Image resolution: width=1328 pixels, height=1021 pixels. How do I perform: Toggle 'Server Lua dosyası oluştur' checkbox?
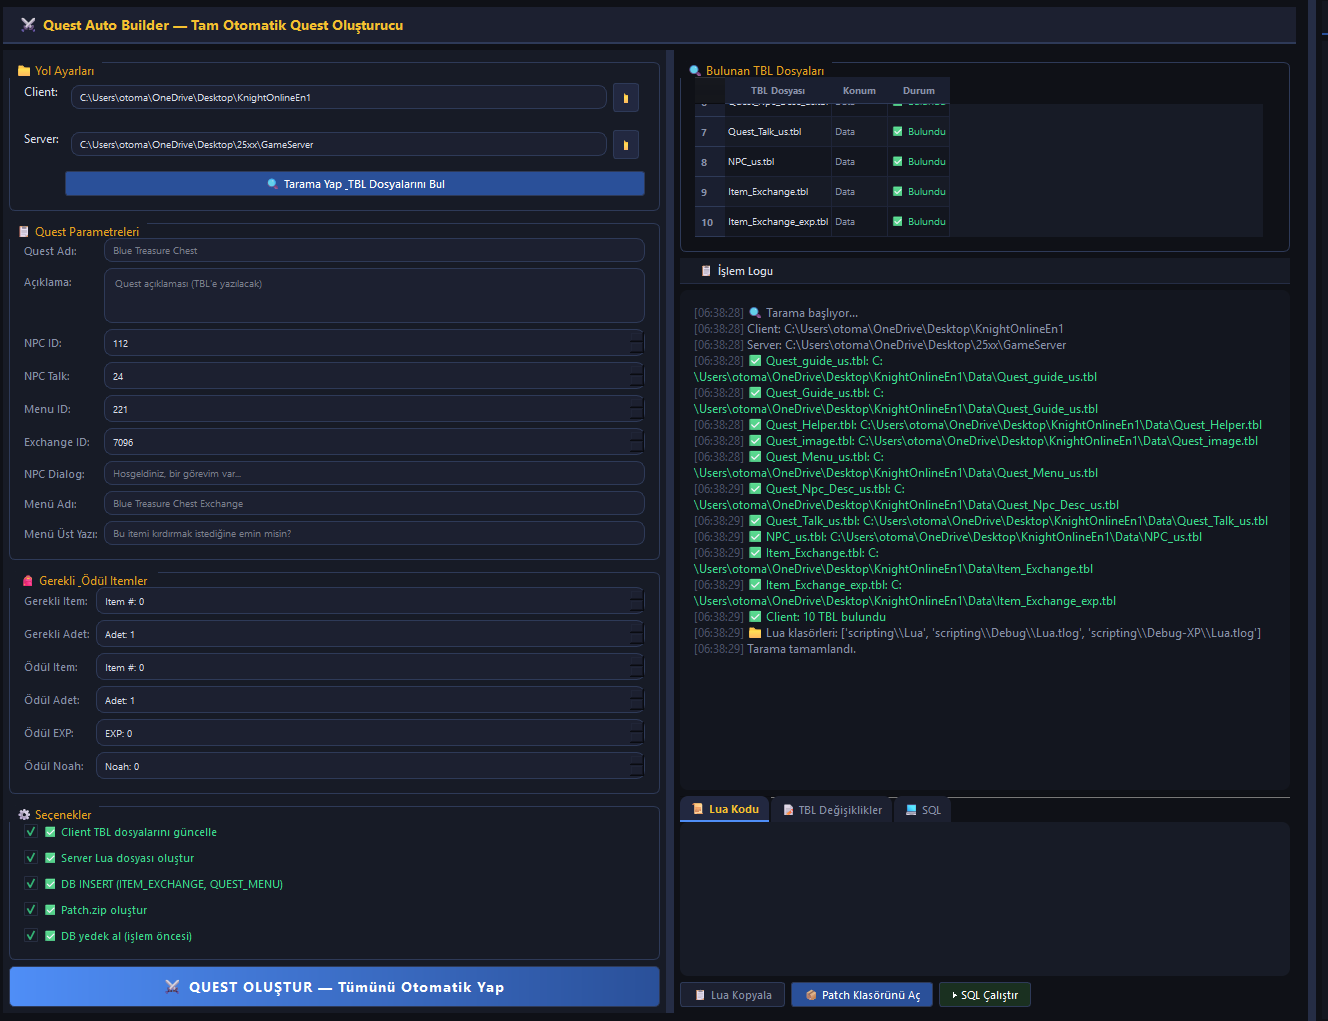(31, 858)
